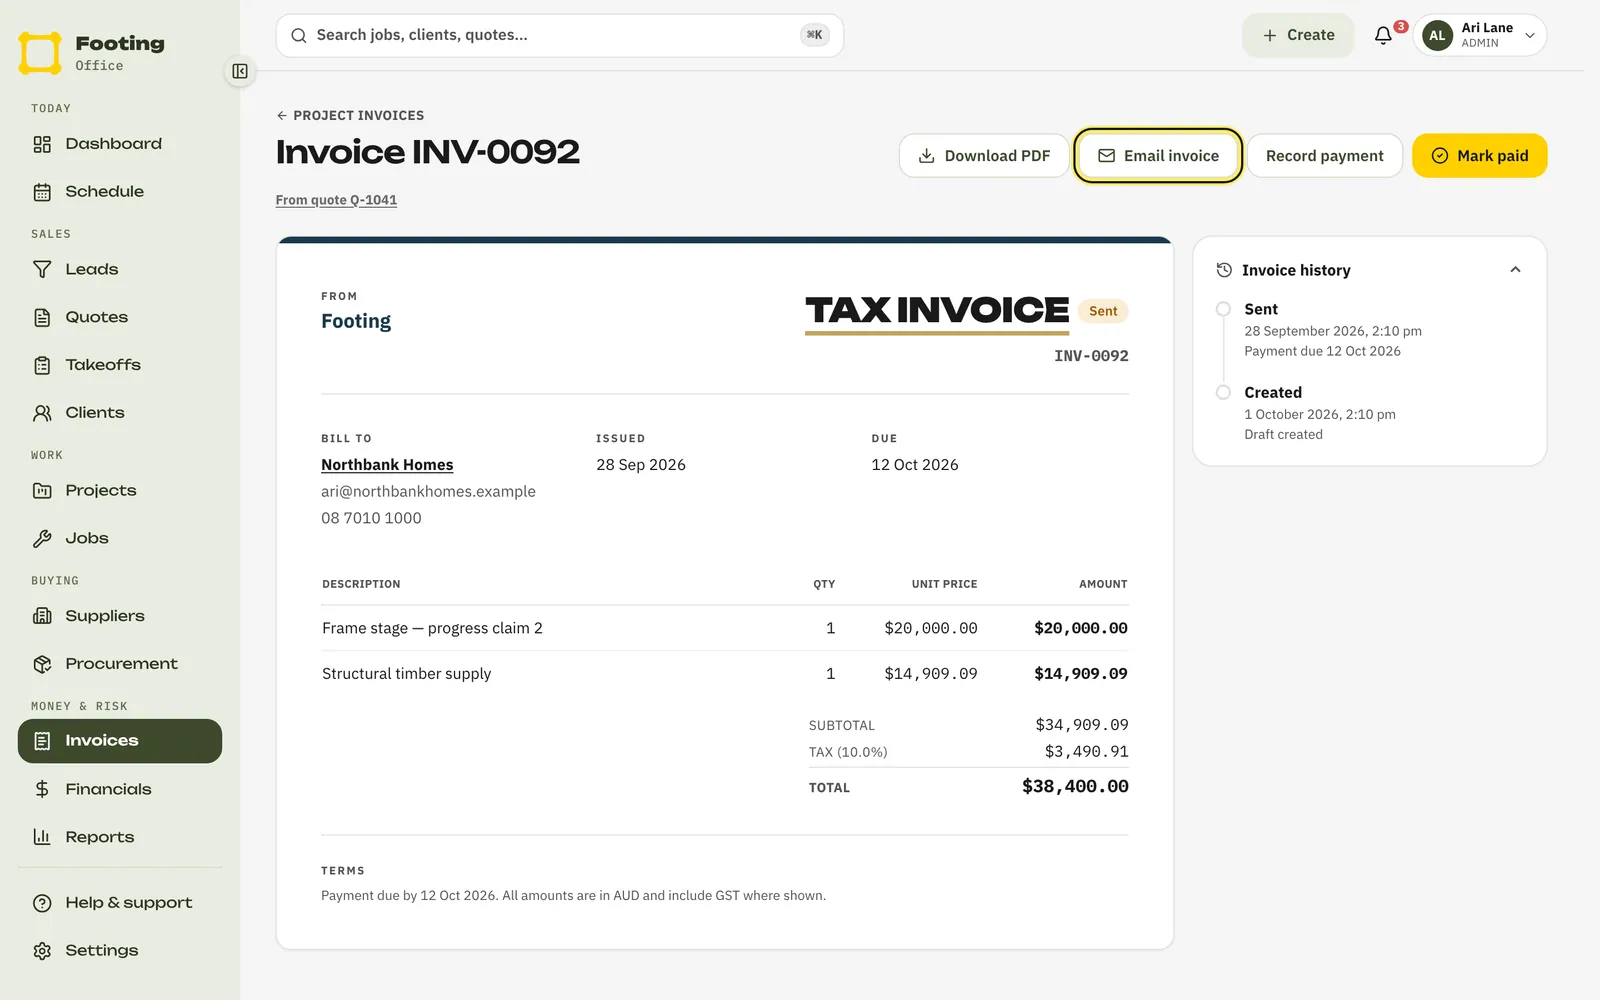This screenshot has width=1600, height=1000.
Task: Click the Leads funnel icon
Action: [42, 270]
